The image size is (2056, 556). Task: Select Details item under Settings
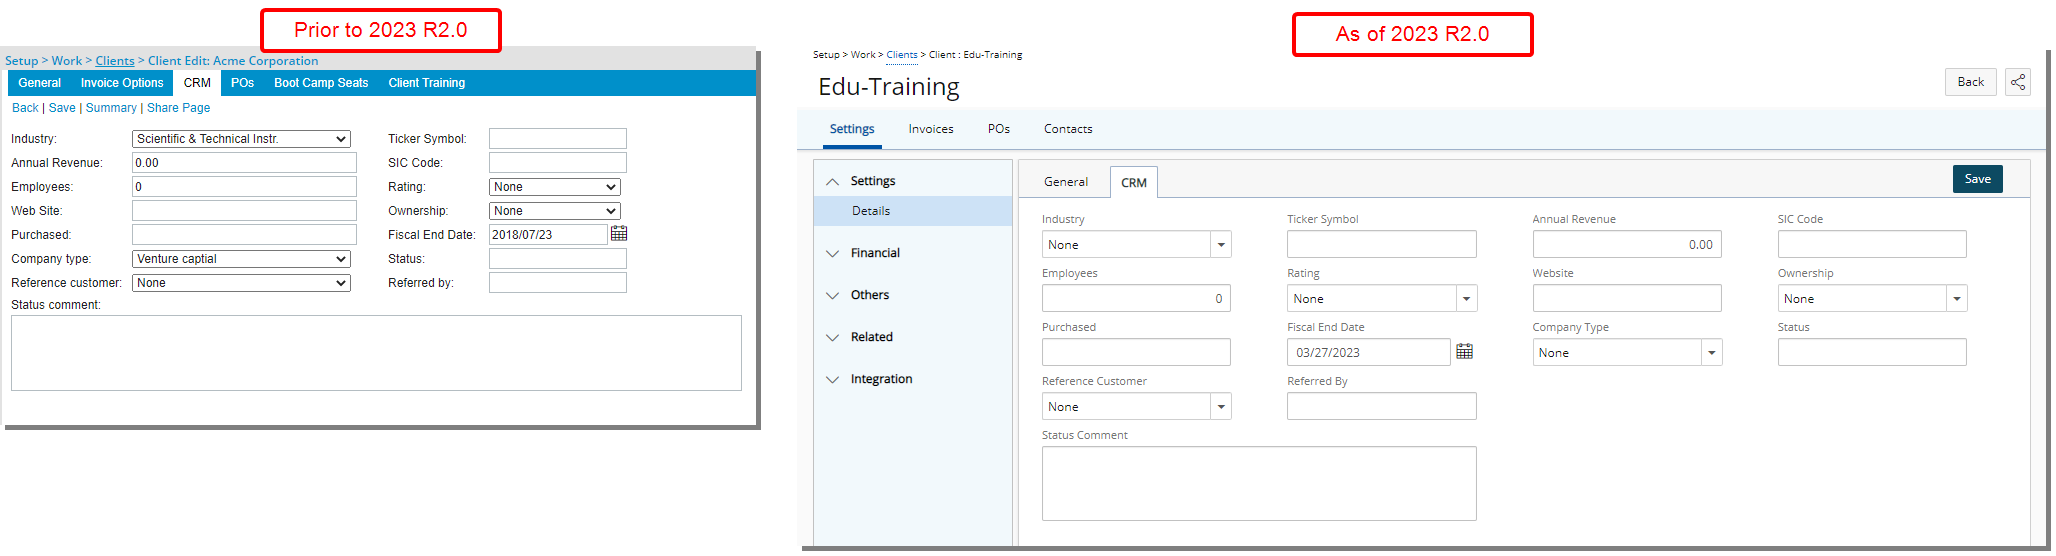(x=913, y=211)
